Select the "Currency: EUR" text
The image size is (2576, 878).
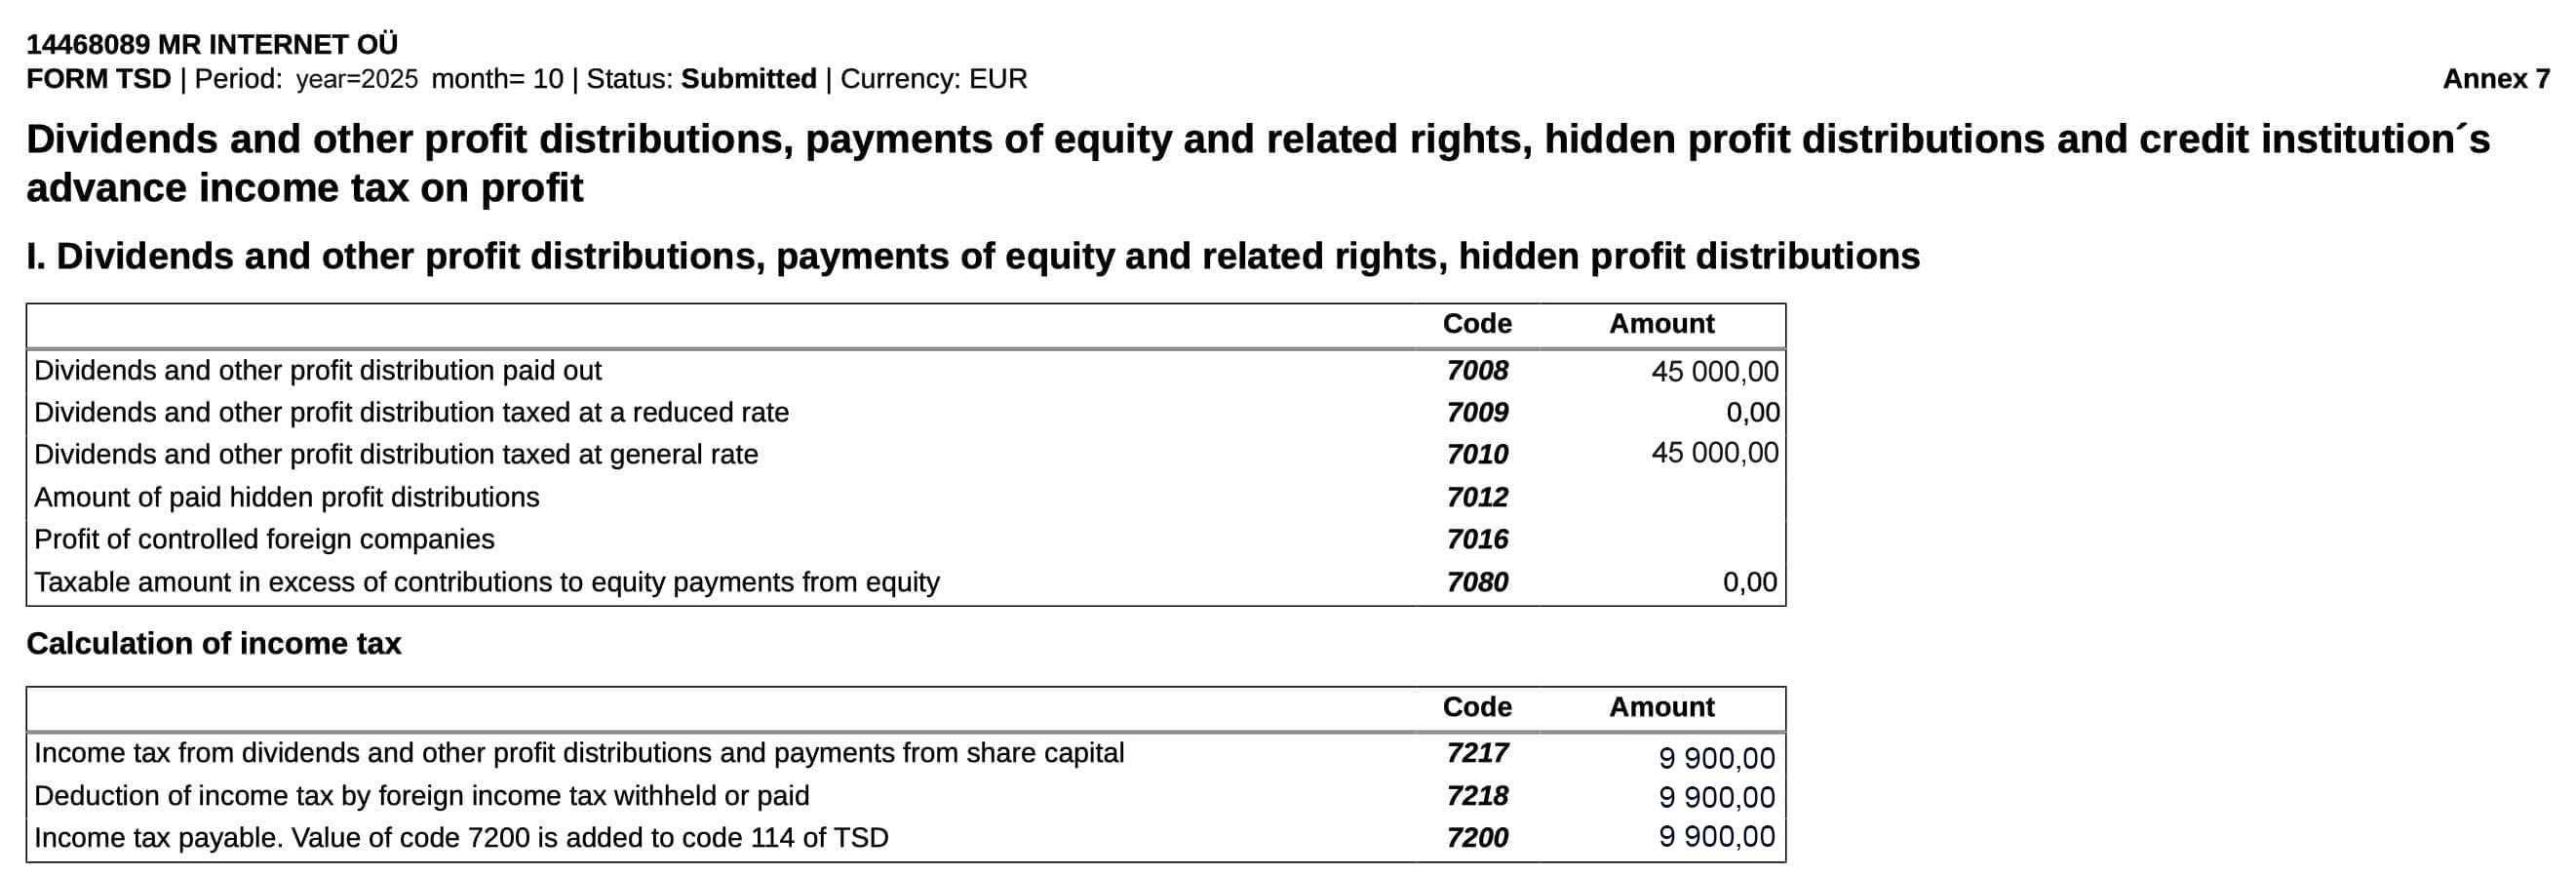(x=933, y=79)
